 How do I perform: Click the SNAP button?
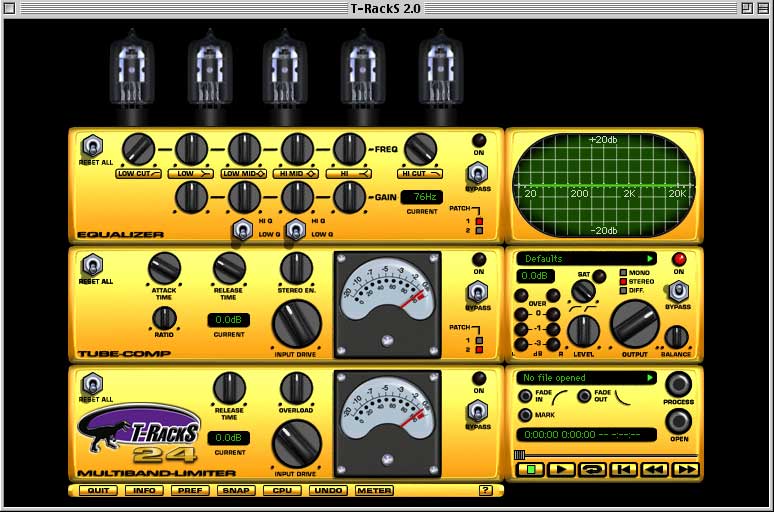pos(236,490)
